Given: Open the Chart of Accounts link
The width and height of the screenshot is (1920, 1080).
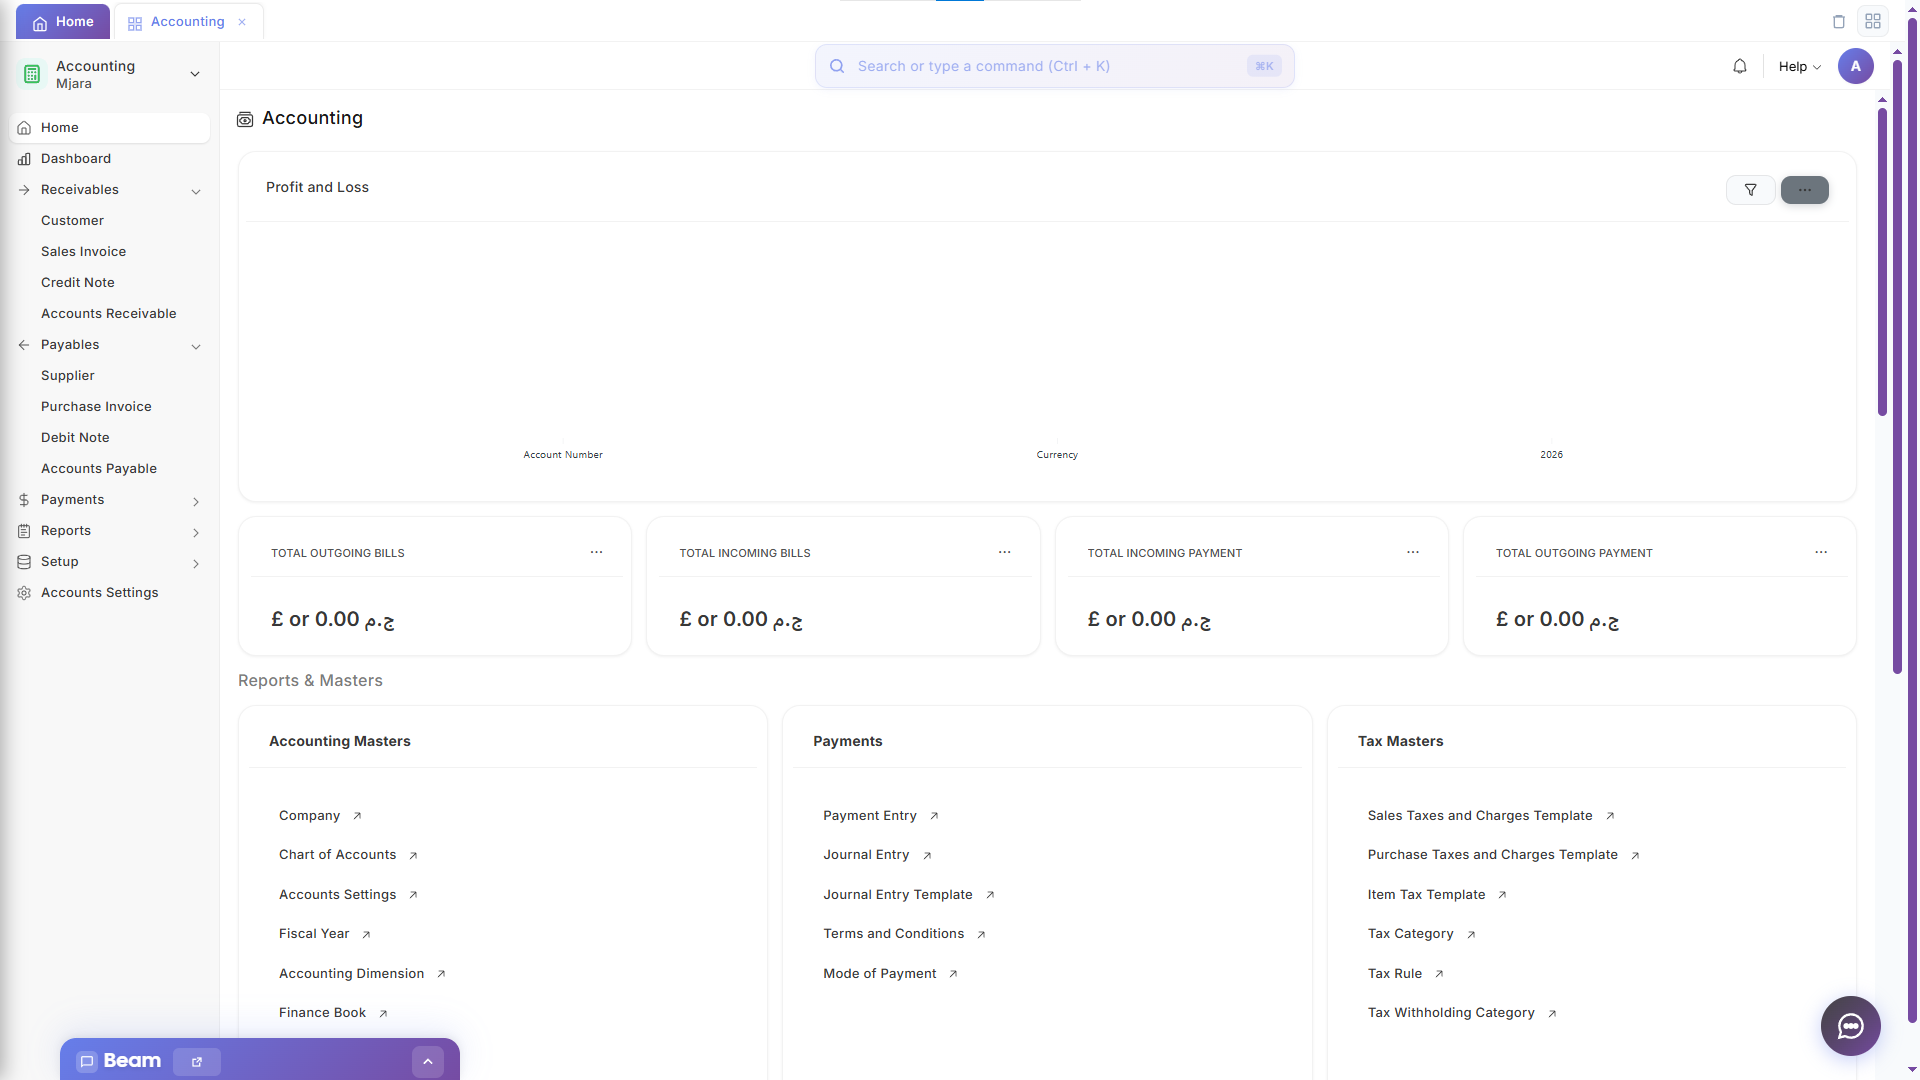Looking at the screenshot, I should coord(337,855).
